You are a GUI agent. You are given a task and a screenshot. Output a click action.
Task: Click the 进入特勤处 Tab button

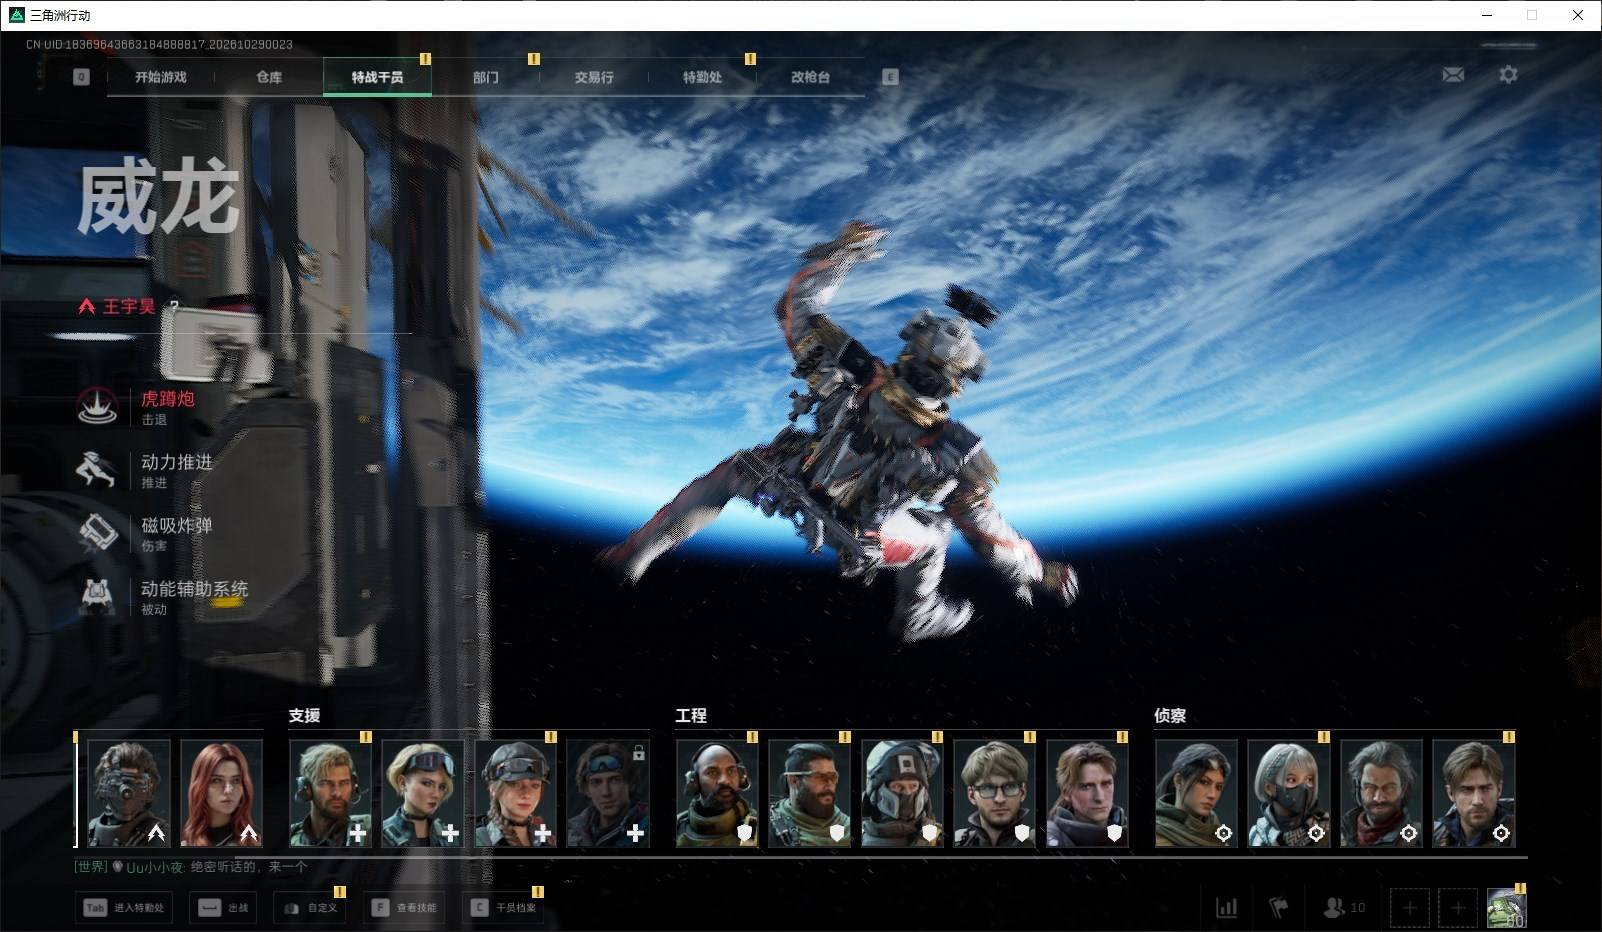coord(124,908)
